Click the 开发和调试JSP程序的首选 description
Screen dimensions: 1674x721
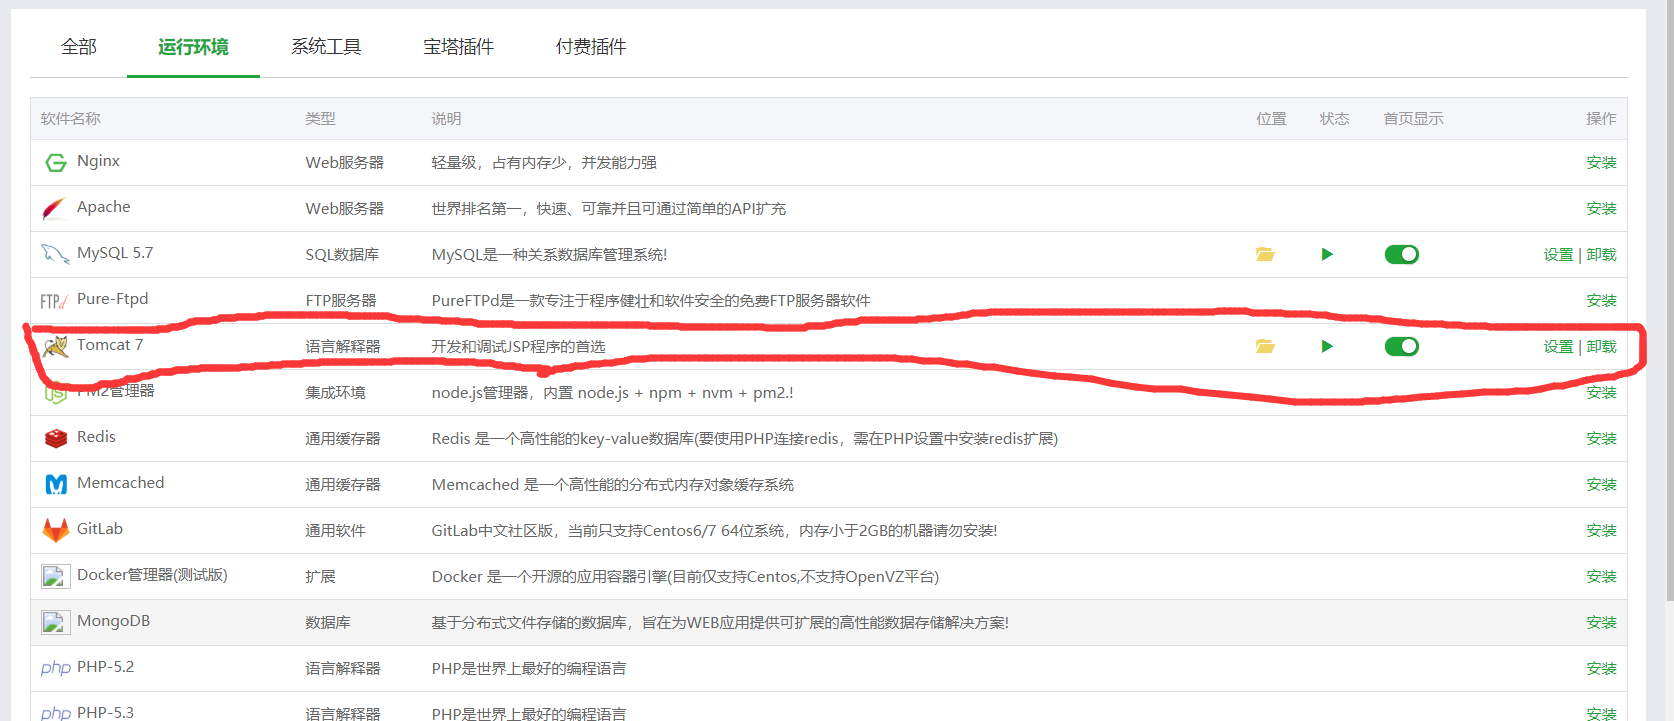pyautogui.click(x=518, y=347)
